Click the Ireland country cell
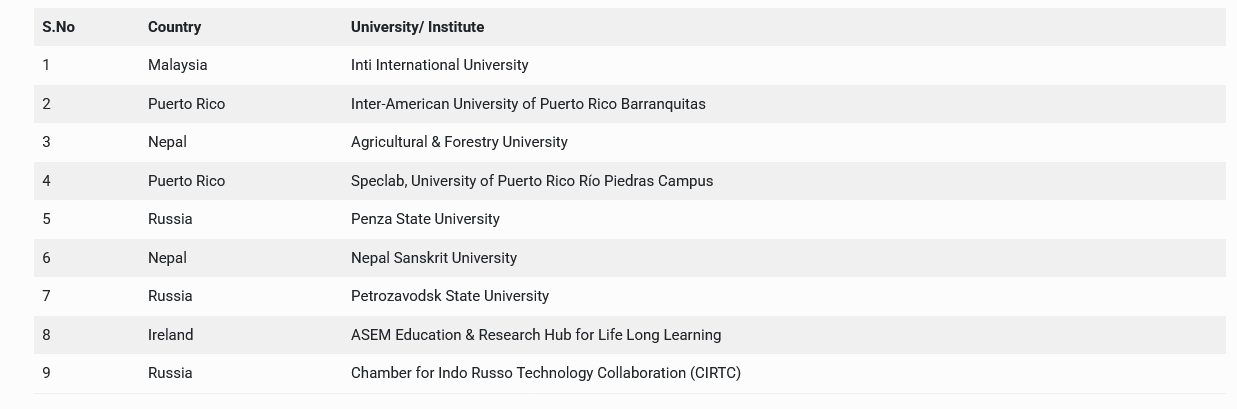This screenshot has height=409, width=1237. (x=170, y=335)
